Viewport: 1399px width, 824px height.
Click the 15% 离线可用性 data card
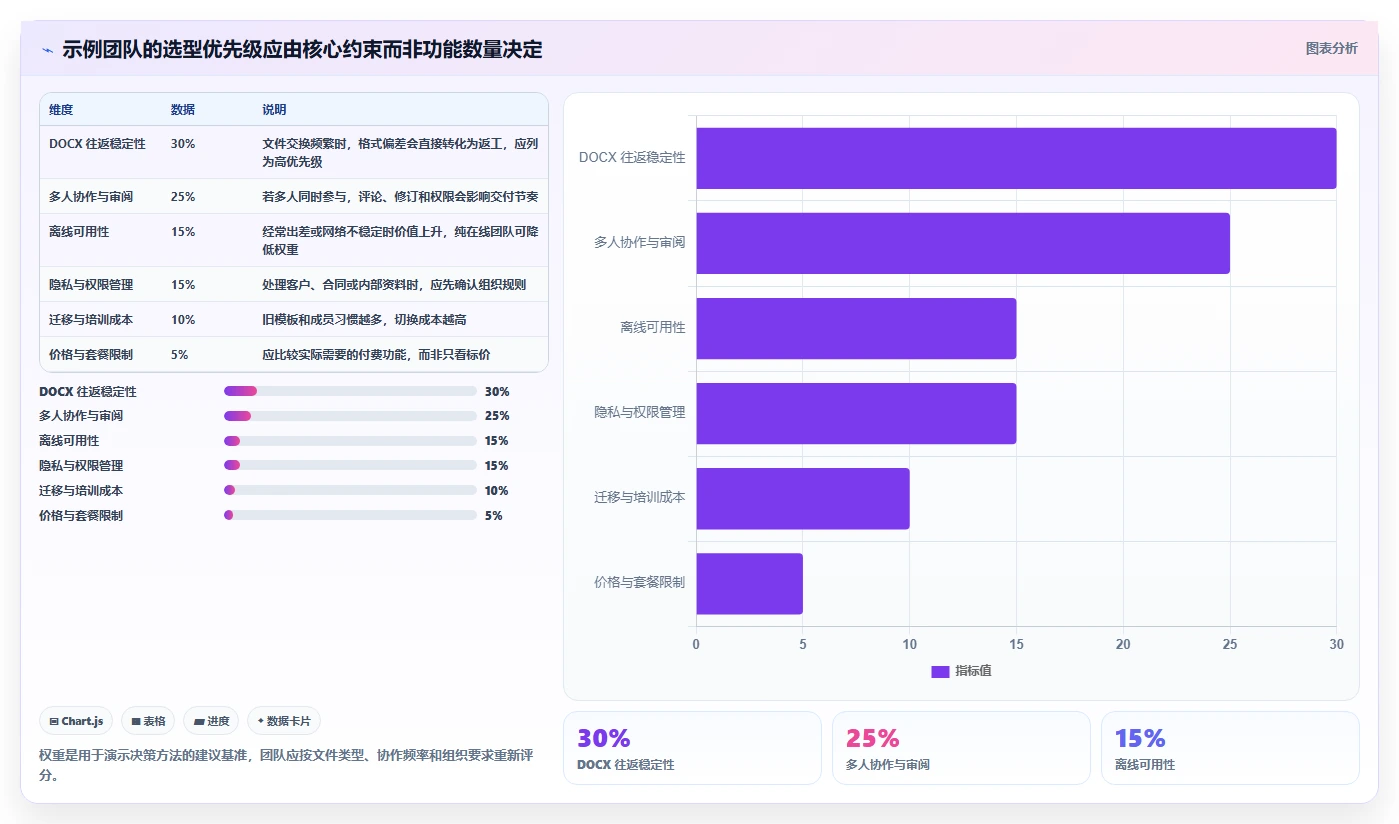pyautogui.click(x=1230, y=748)
